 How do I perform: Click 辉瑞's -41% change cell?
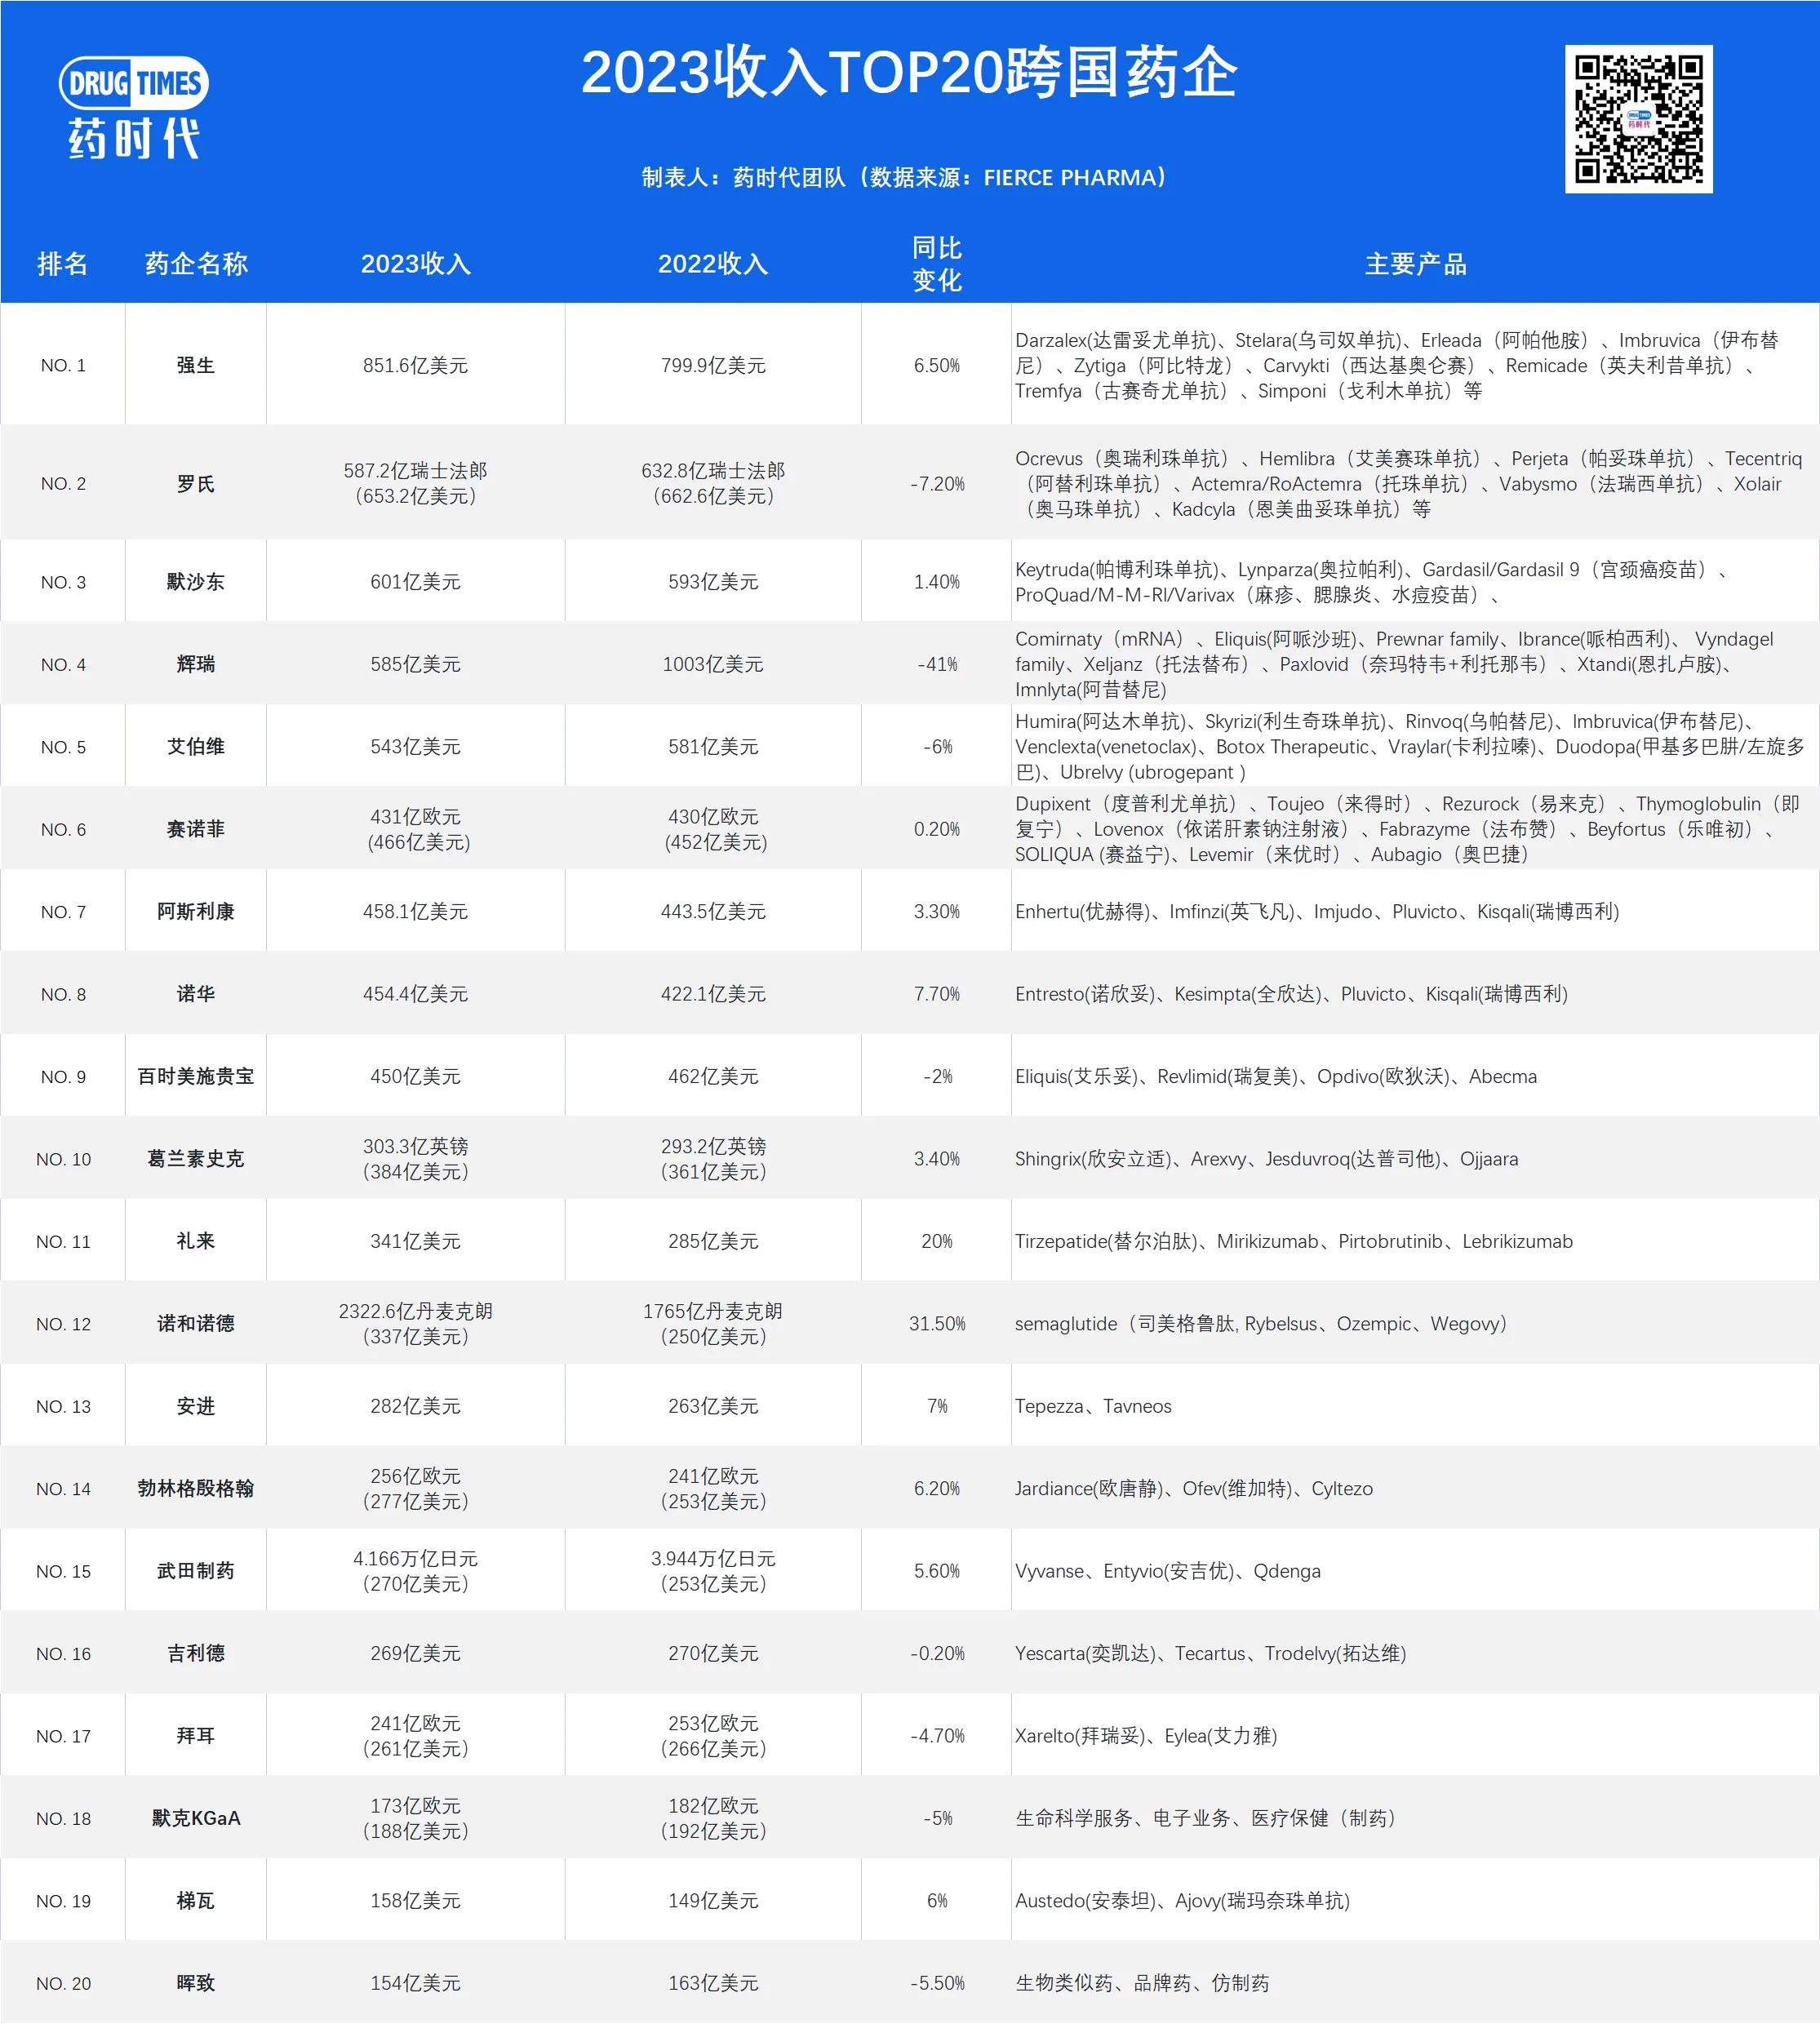pyautogui.click(x=936, y=664)
